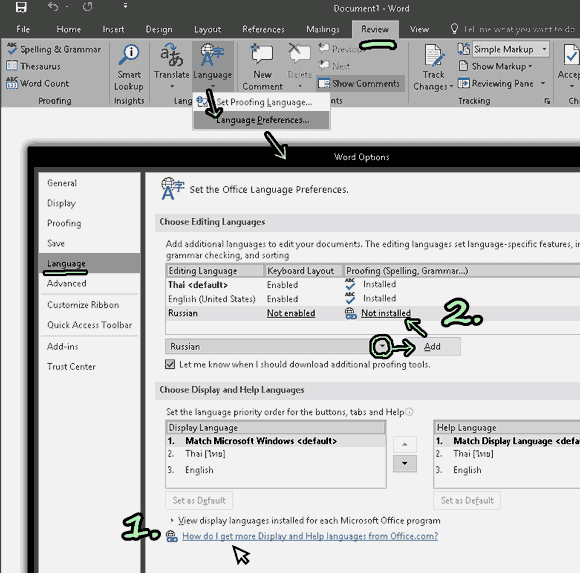The image size is (580, 573).
Task: Open Reviewing Pane
Action: [x=496, y=84]
